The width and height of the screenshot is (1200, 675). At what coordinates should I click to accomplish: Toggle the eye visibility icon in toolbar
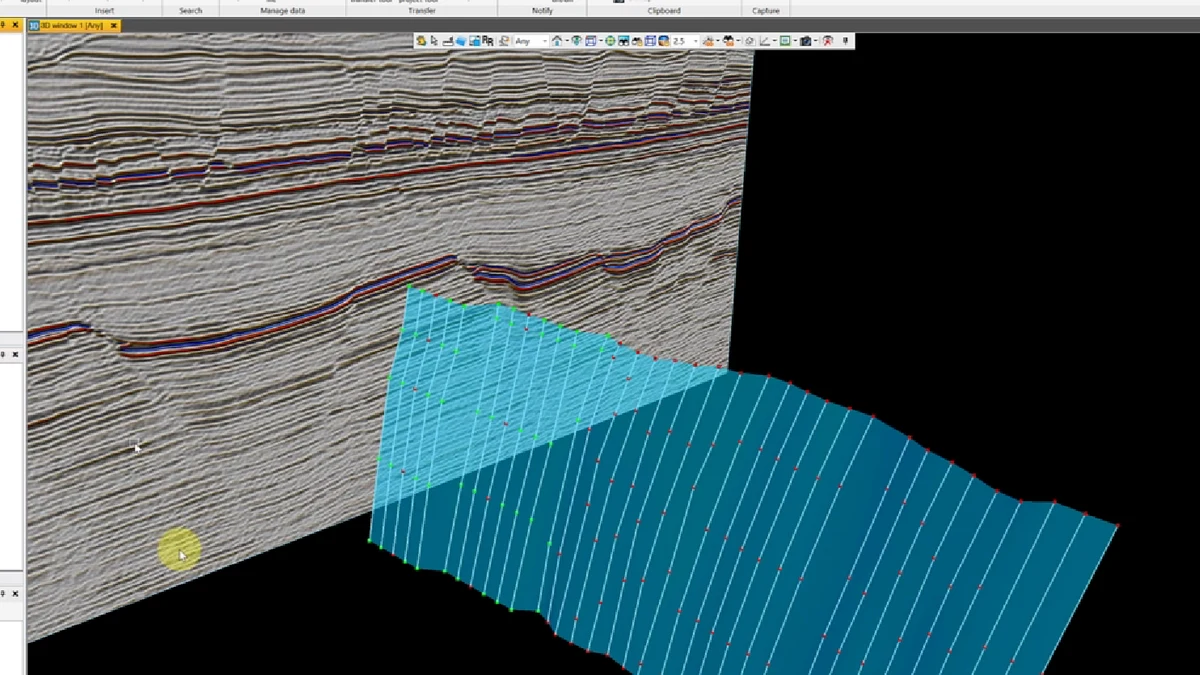pyautogui.click(x=576, y=41)
